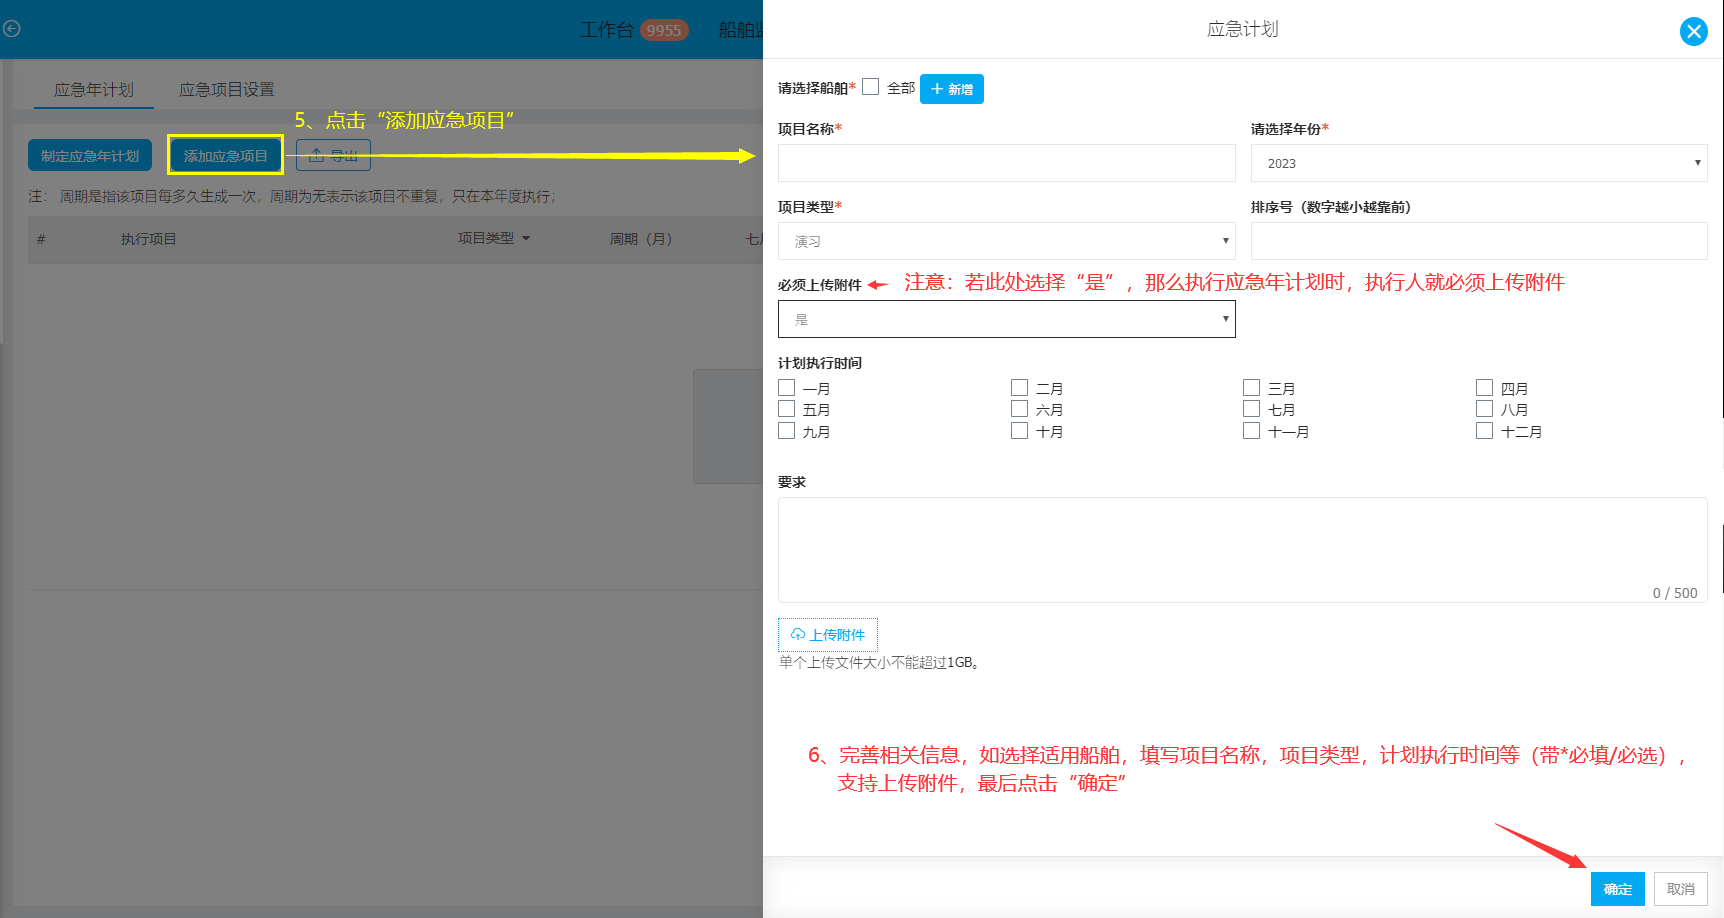
Task: Click the cloud upload 上传附件 button
Action: (828, 635)
